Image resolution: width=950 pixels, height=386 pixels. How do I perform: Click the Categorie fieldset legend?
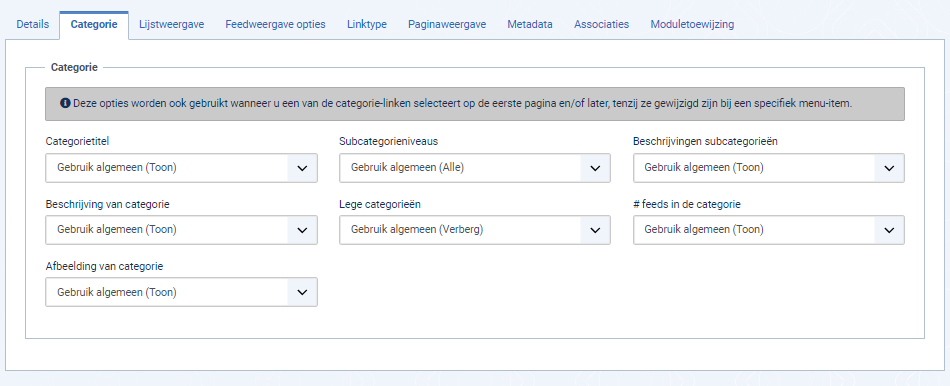coord(75,68)
